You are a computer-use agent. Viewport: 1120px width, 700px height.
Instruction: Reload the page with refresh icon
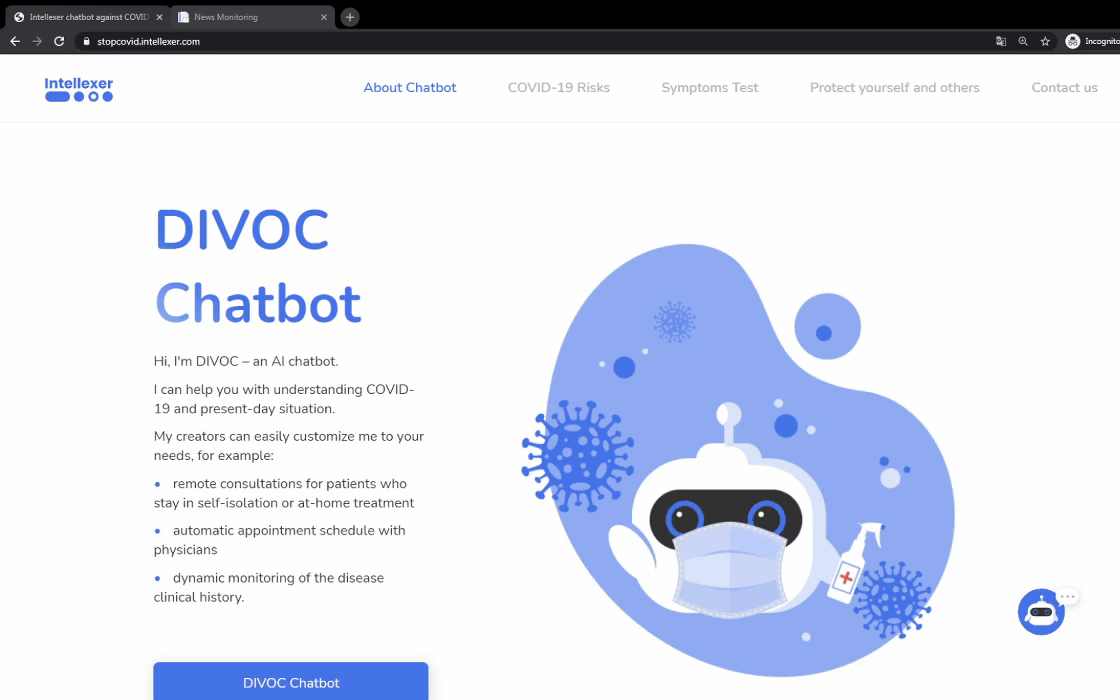pos(59,41)
